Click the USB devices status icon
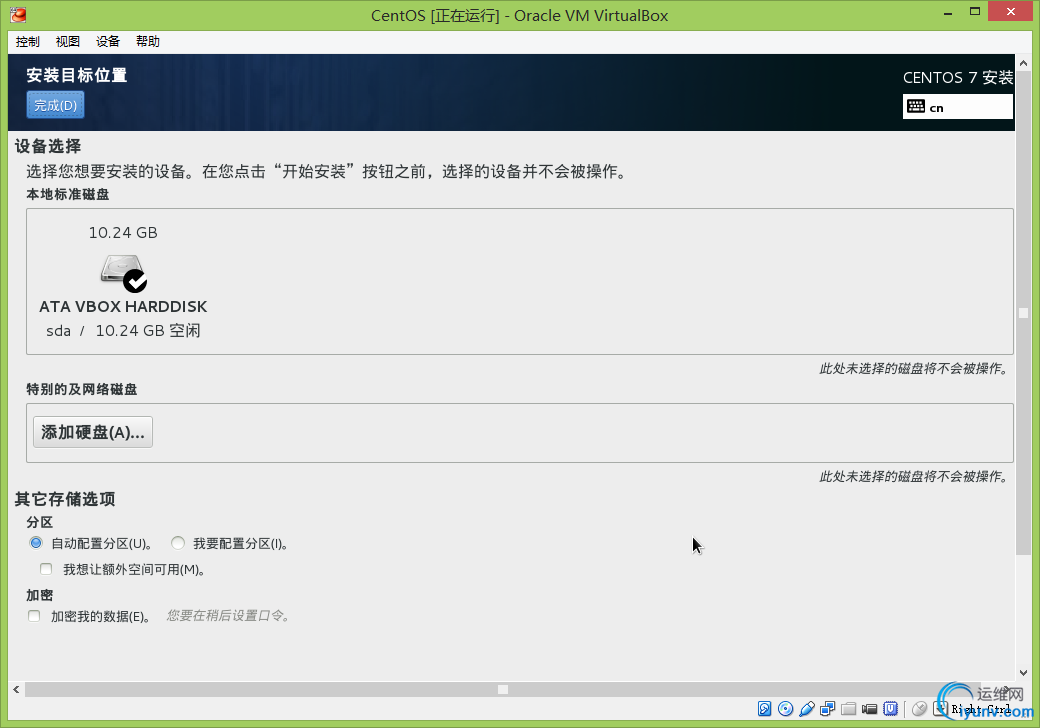The image size is (1040, 728). pyautogui.click(x=807, y=709)
